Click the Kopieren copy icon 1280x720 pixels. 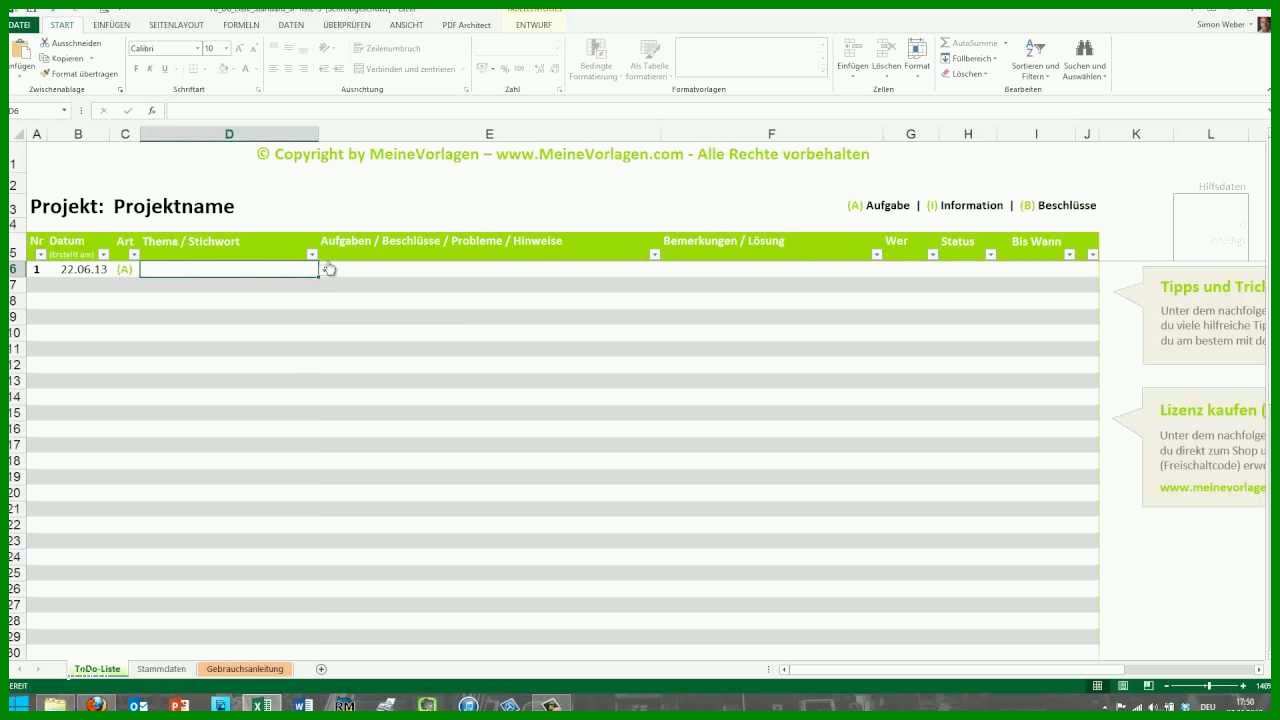pos(45,58)
